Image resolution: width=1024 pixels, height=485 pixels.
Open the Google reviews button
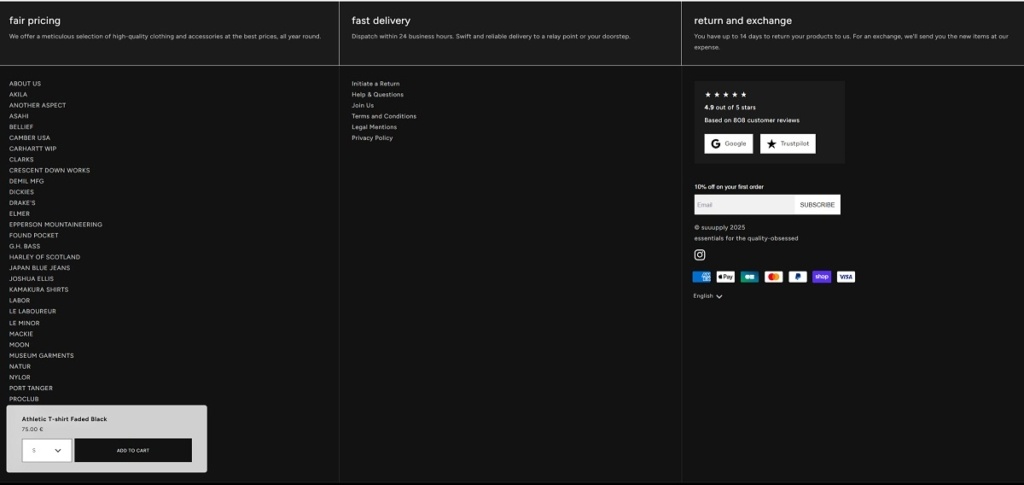728,144
